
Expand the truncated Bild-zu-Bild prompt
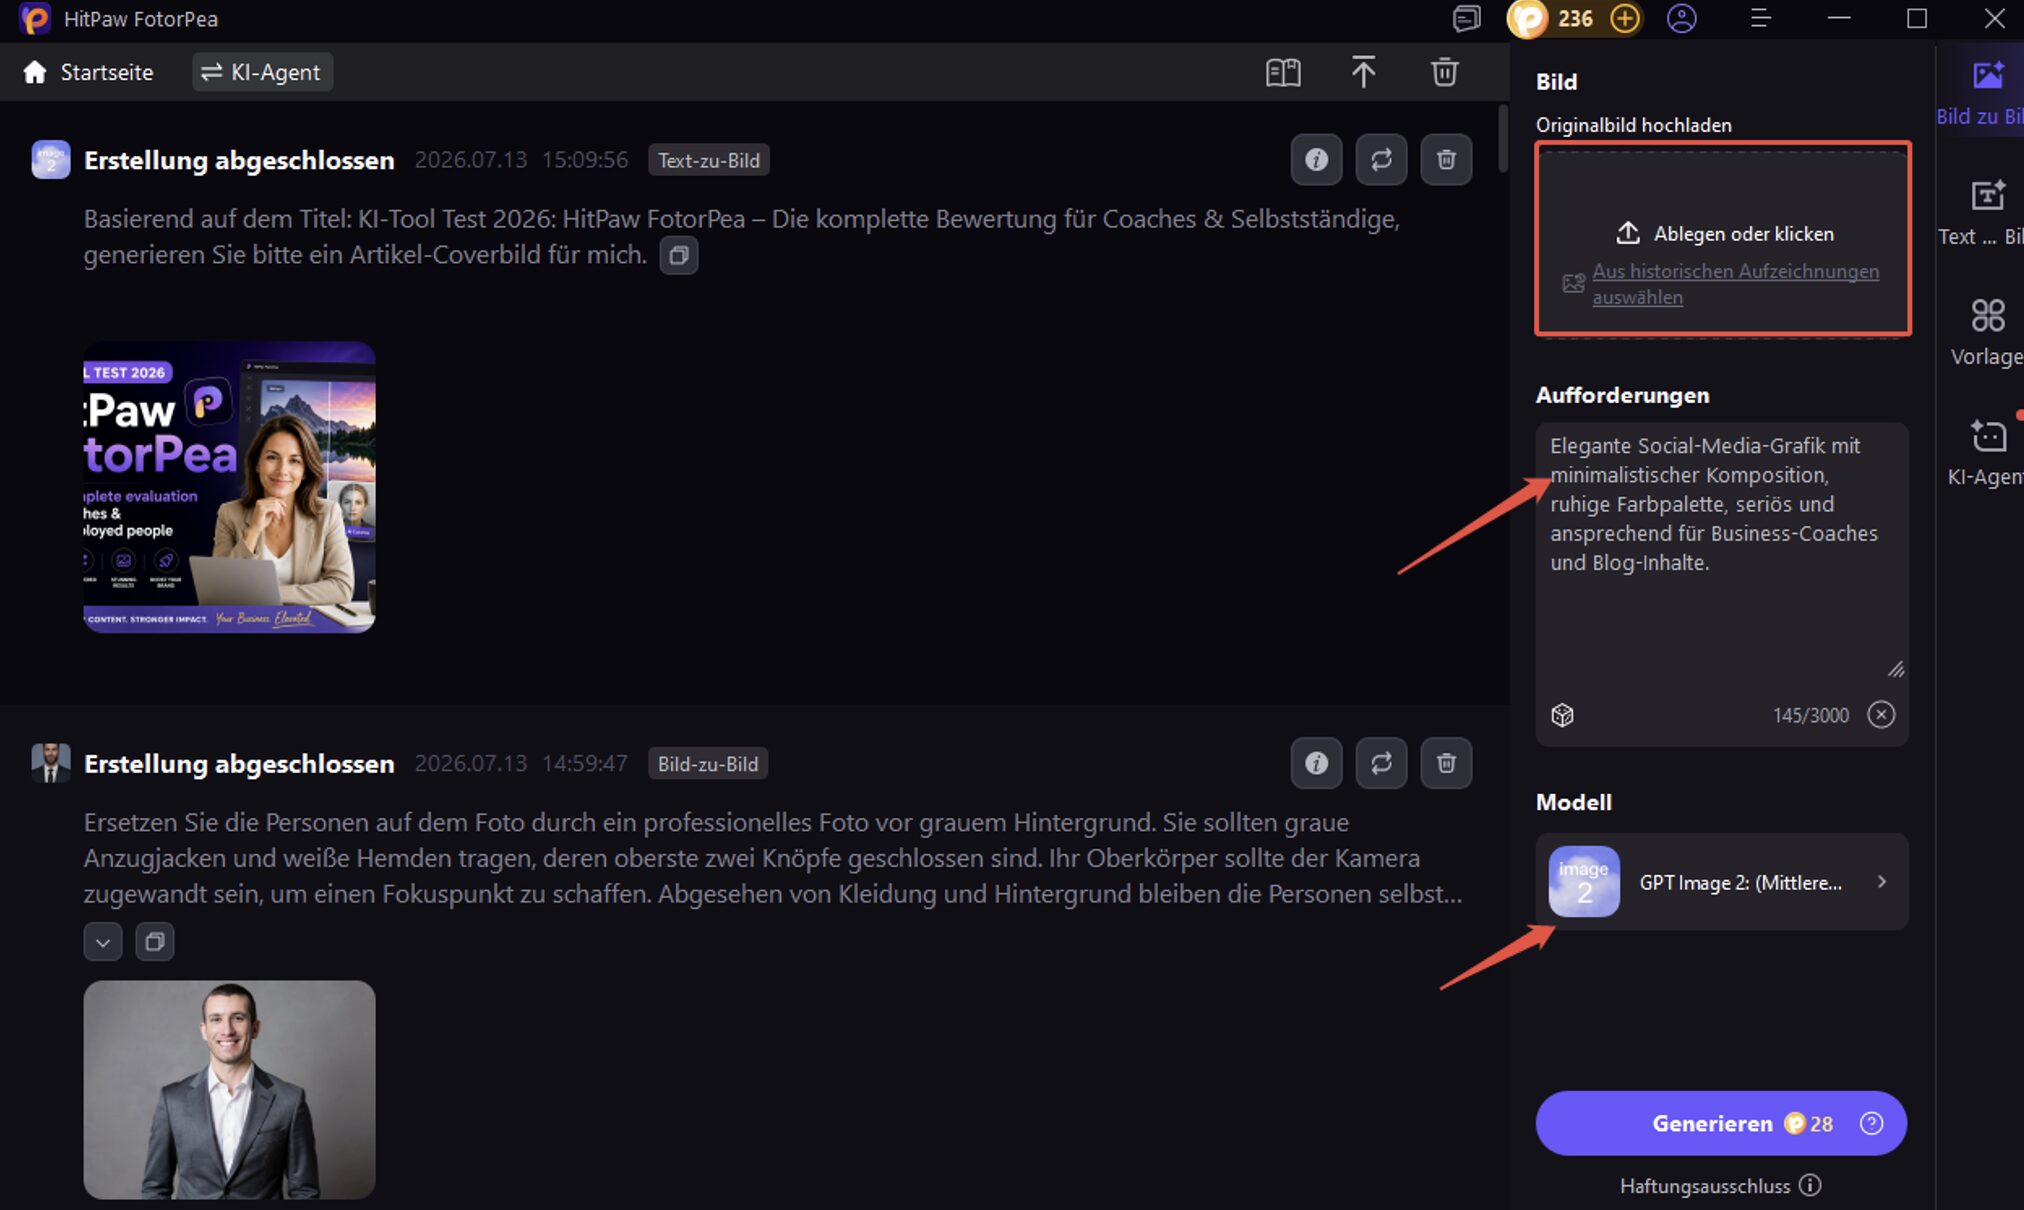[103, 942]
